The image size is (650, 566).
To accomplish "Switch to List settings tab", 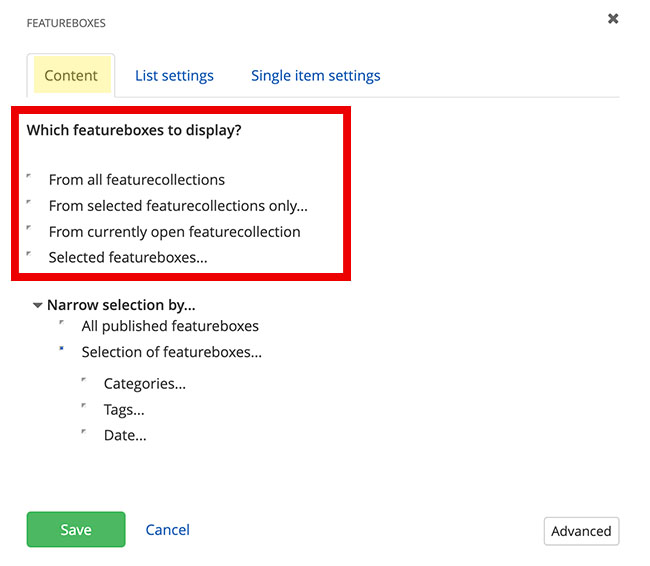I will 174,75.
